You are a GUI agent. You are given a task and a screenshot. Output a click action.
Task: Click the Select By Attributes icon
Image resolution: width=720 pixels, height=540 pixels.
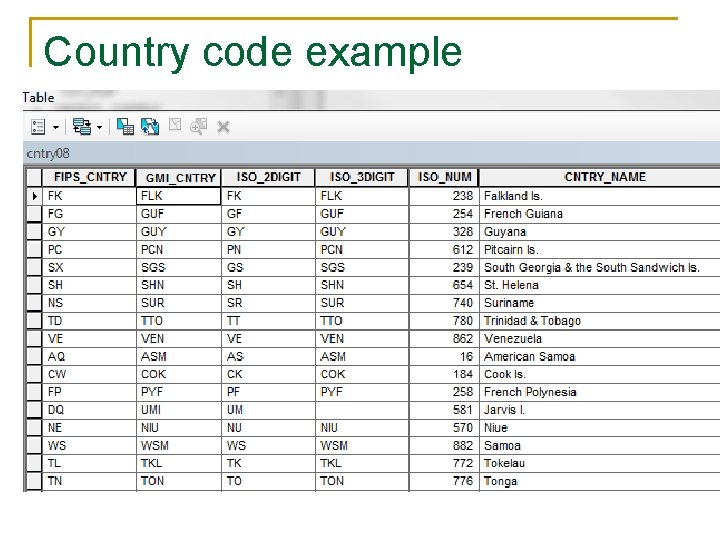point(125,126)
